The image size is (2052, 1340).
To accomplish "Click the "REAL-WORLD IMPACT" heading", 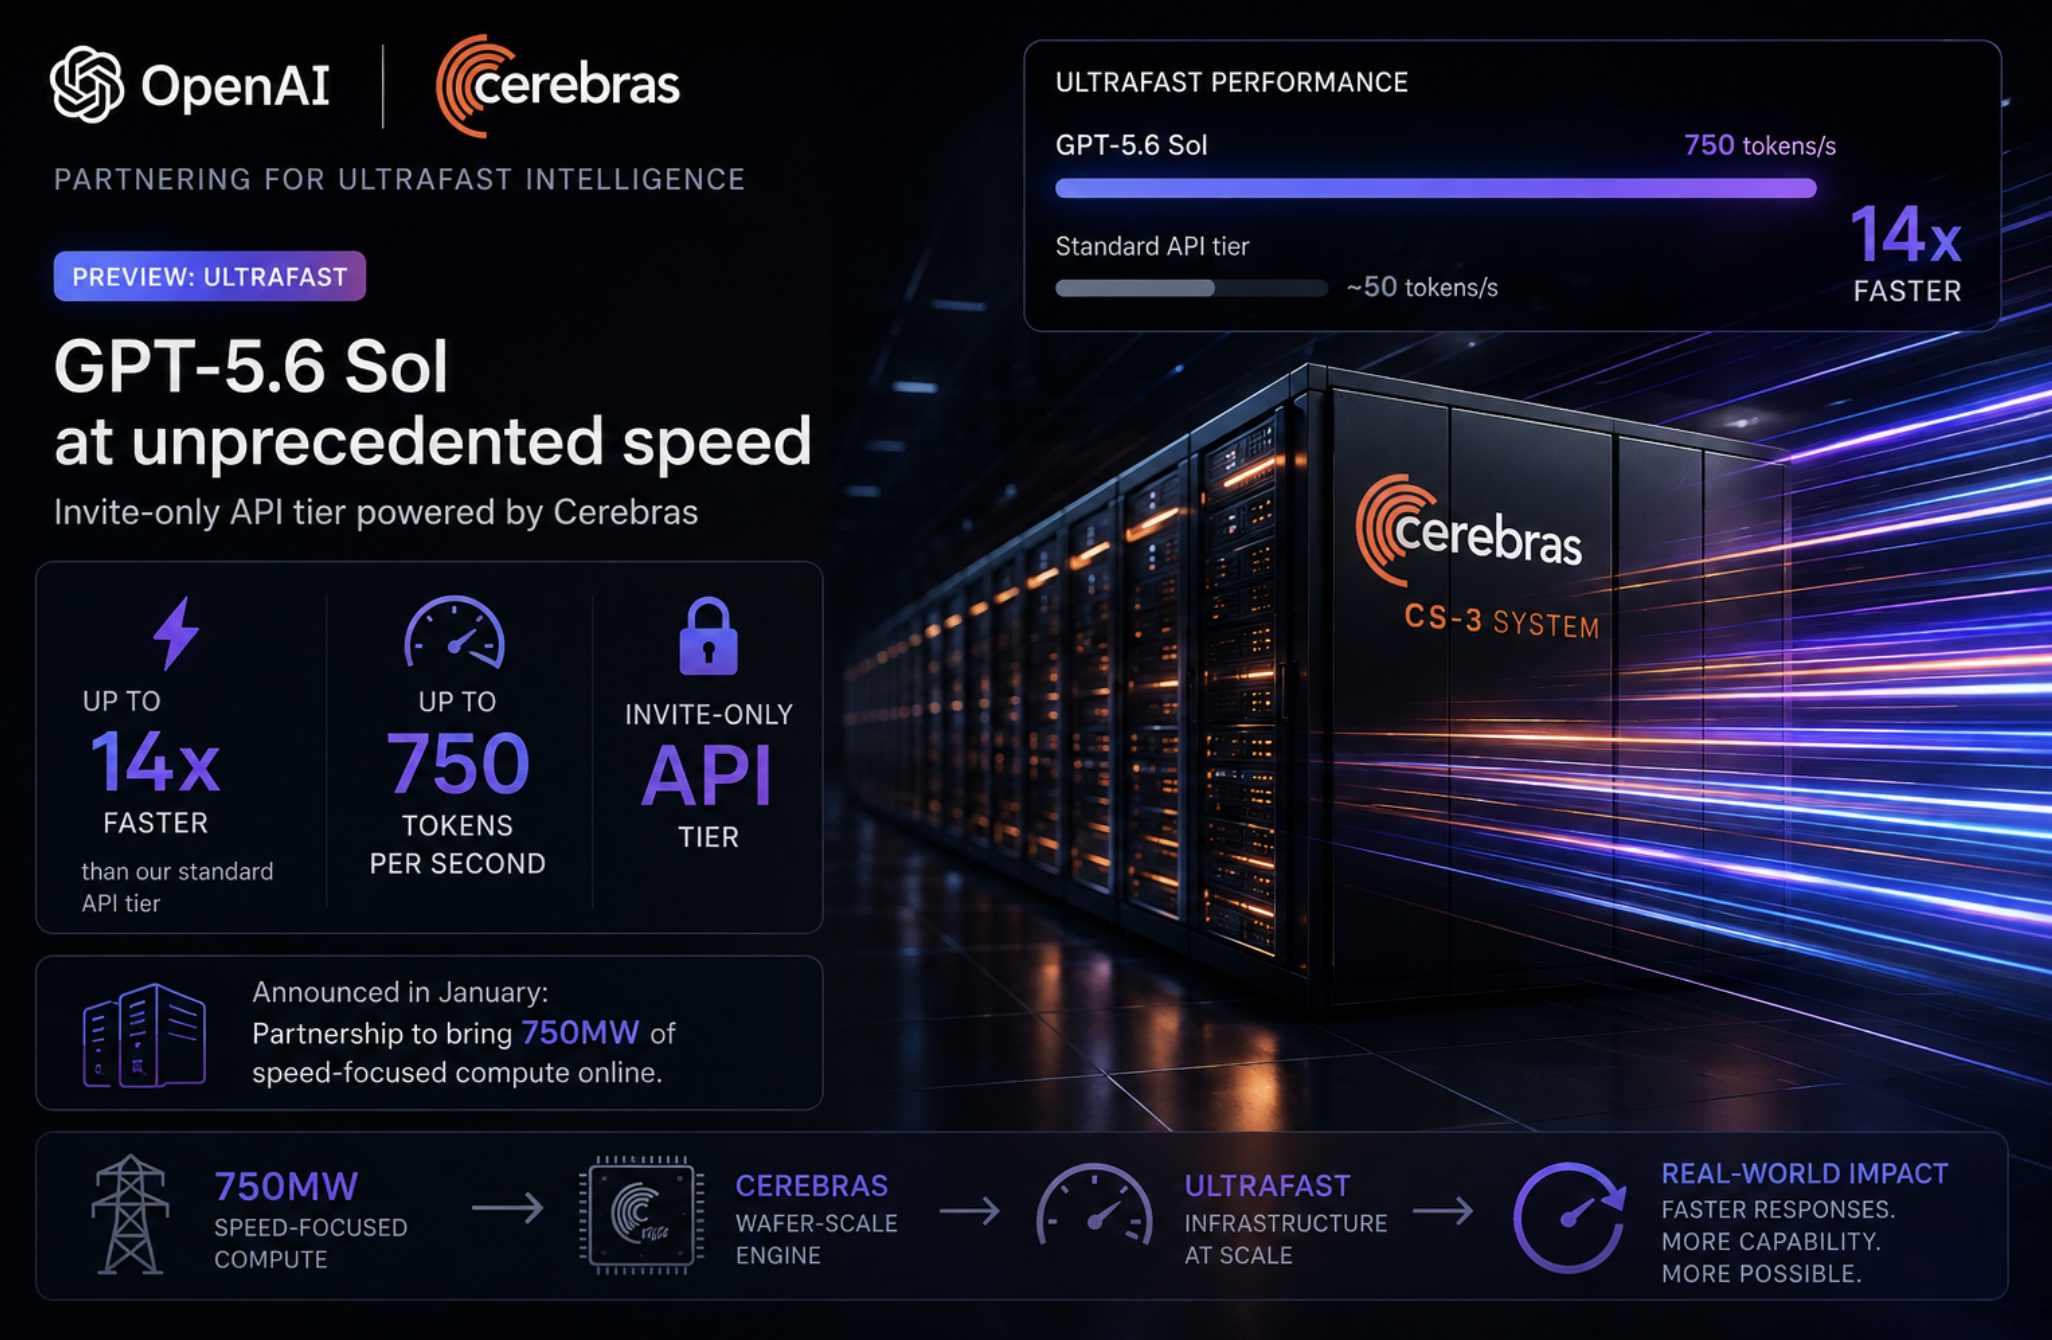I will click(1805, 1174).
